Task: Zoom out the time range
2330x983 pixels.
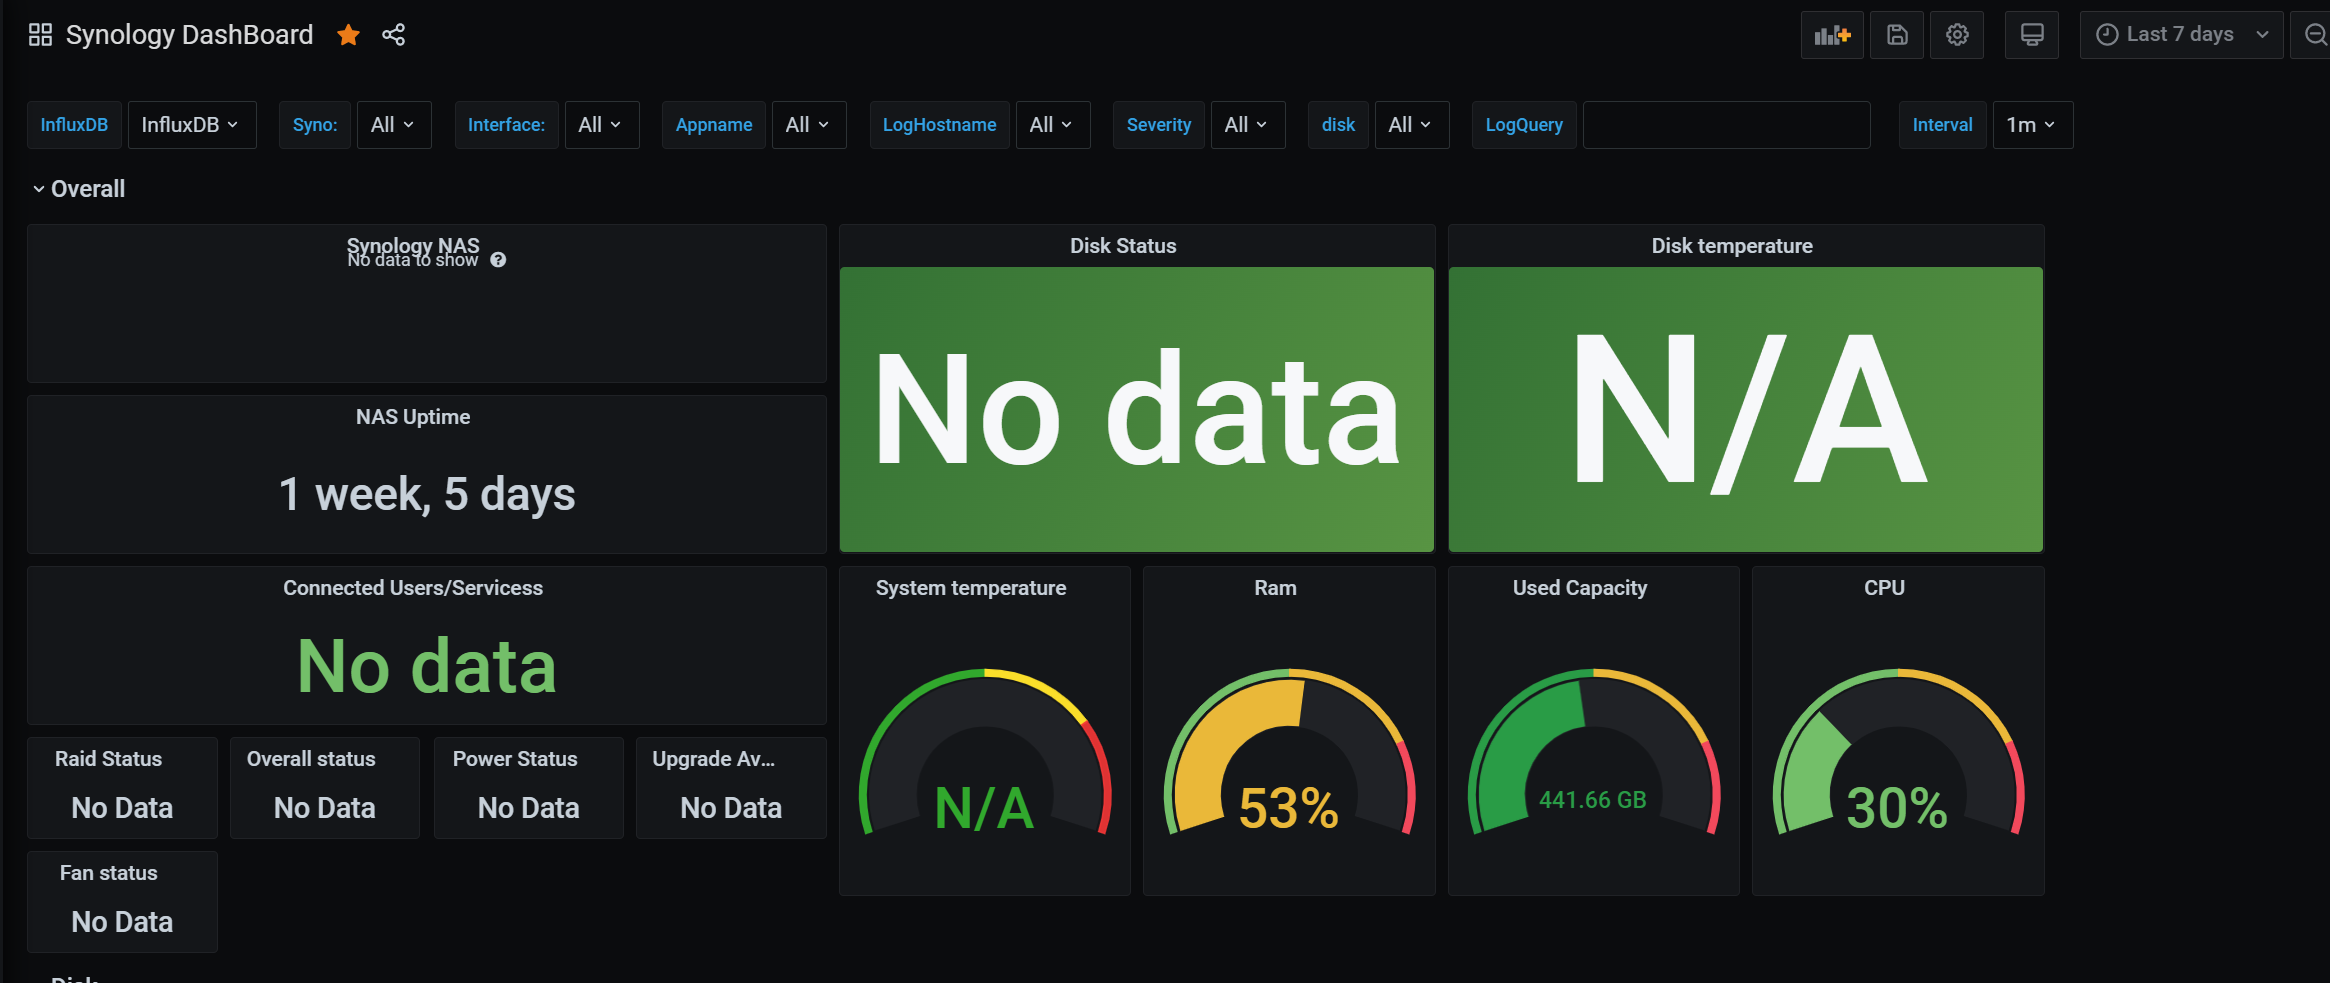Action: [x=2314, y=35]
